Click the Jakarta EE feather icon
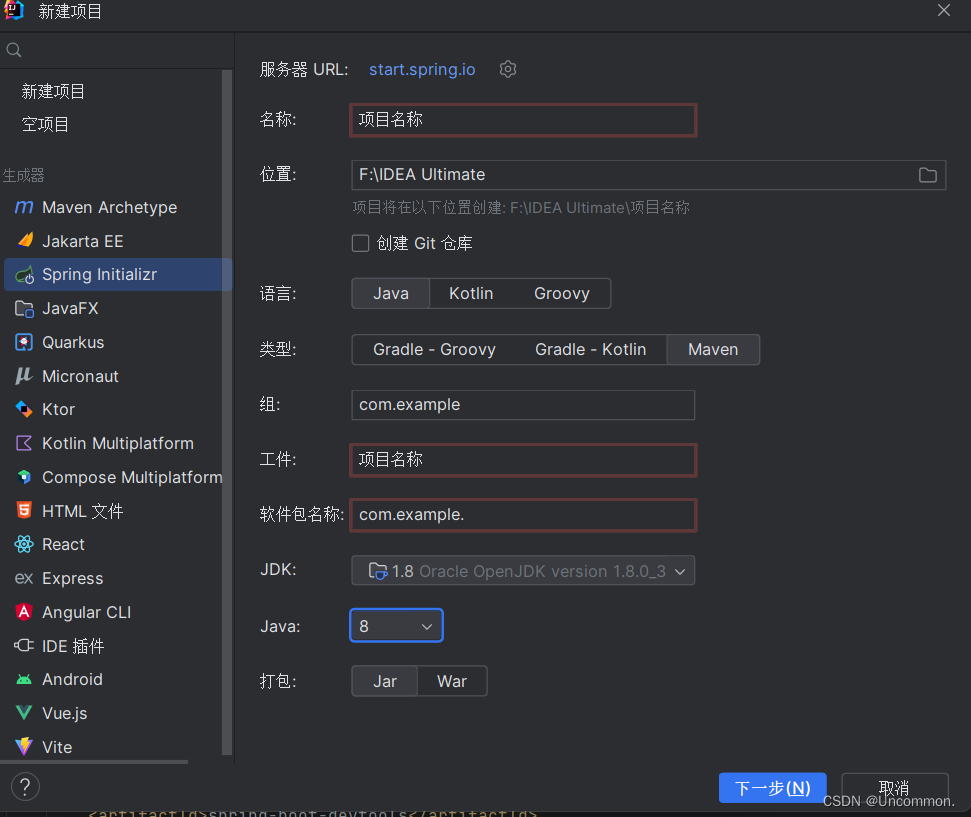The image size is (971, 817). pyautogui.click(x=25, y=240)
